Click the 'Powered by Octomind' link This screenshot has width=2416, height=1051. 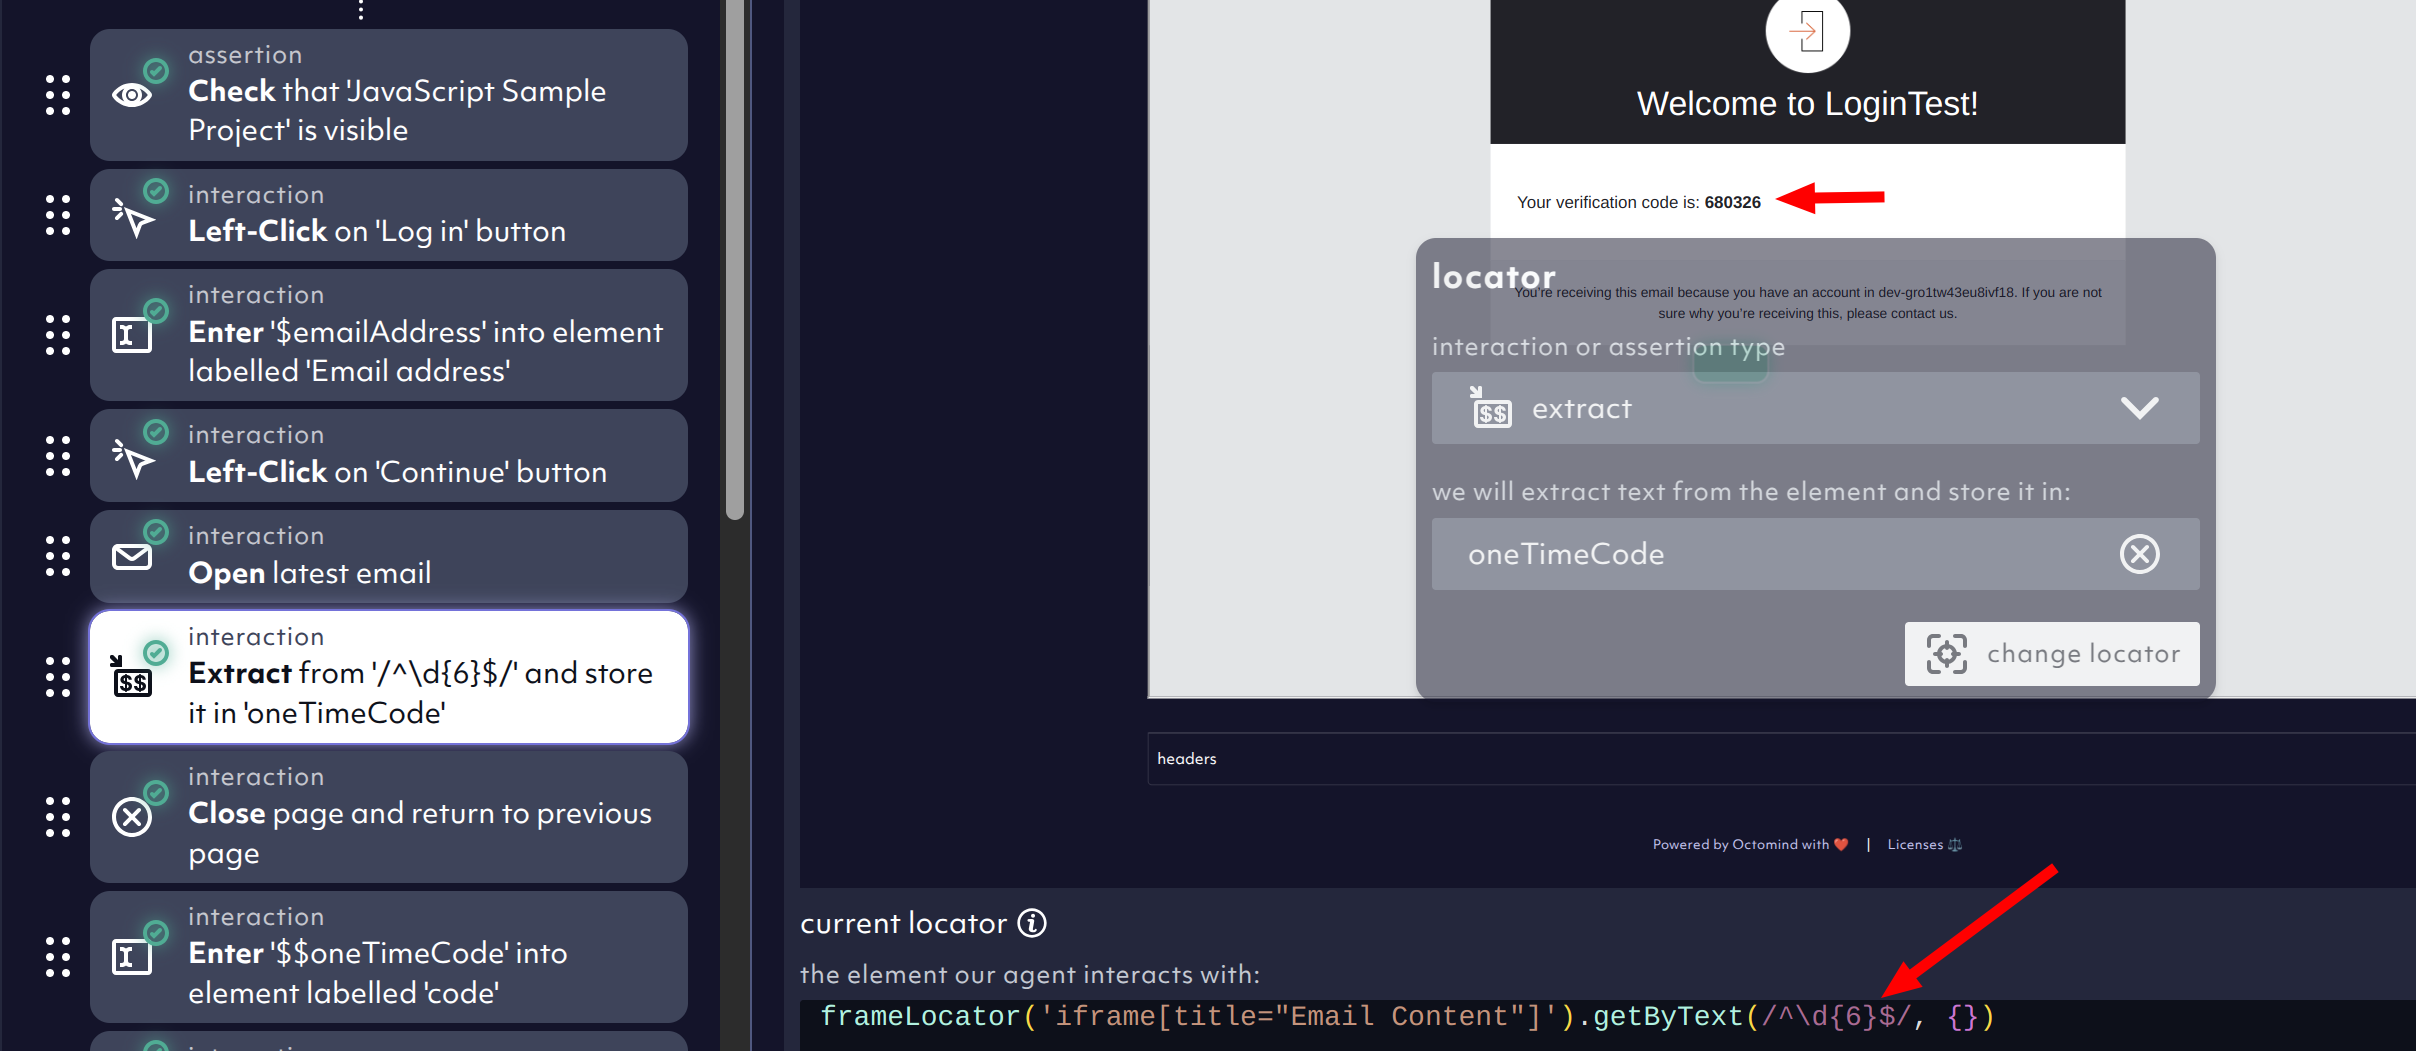[x=1750, y=845]
